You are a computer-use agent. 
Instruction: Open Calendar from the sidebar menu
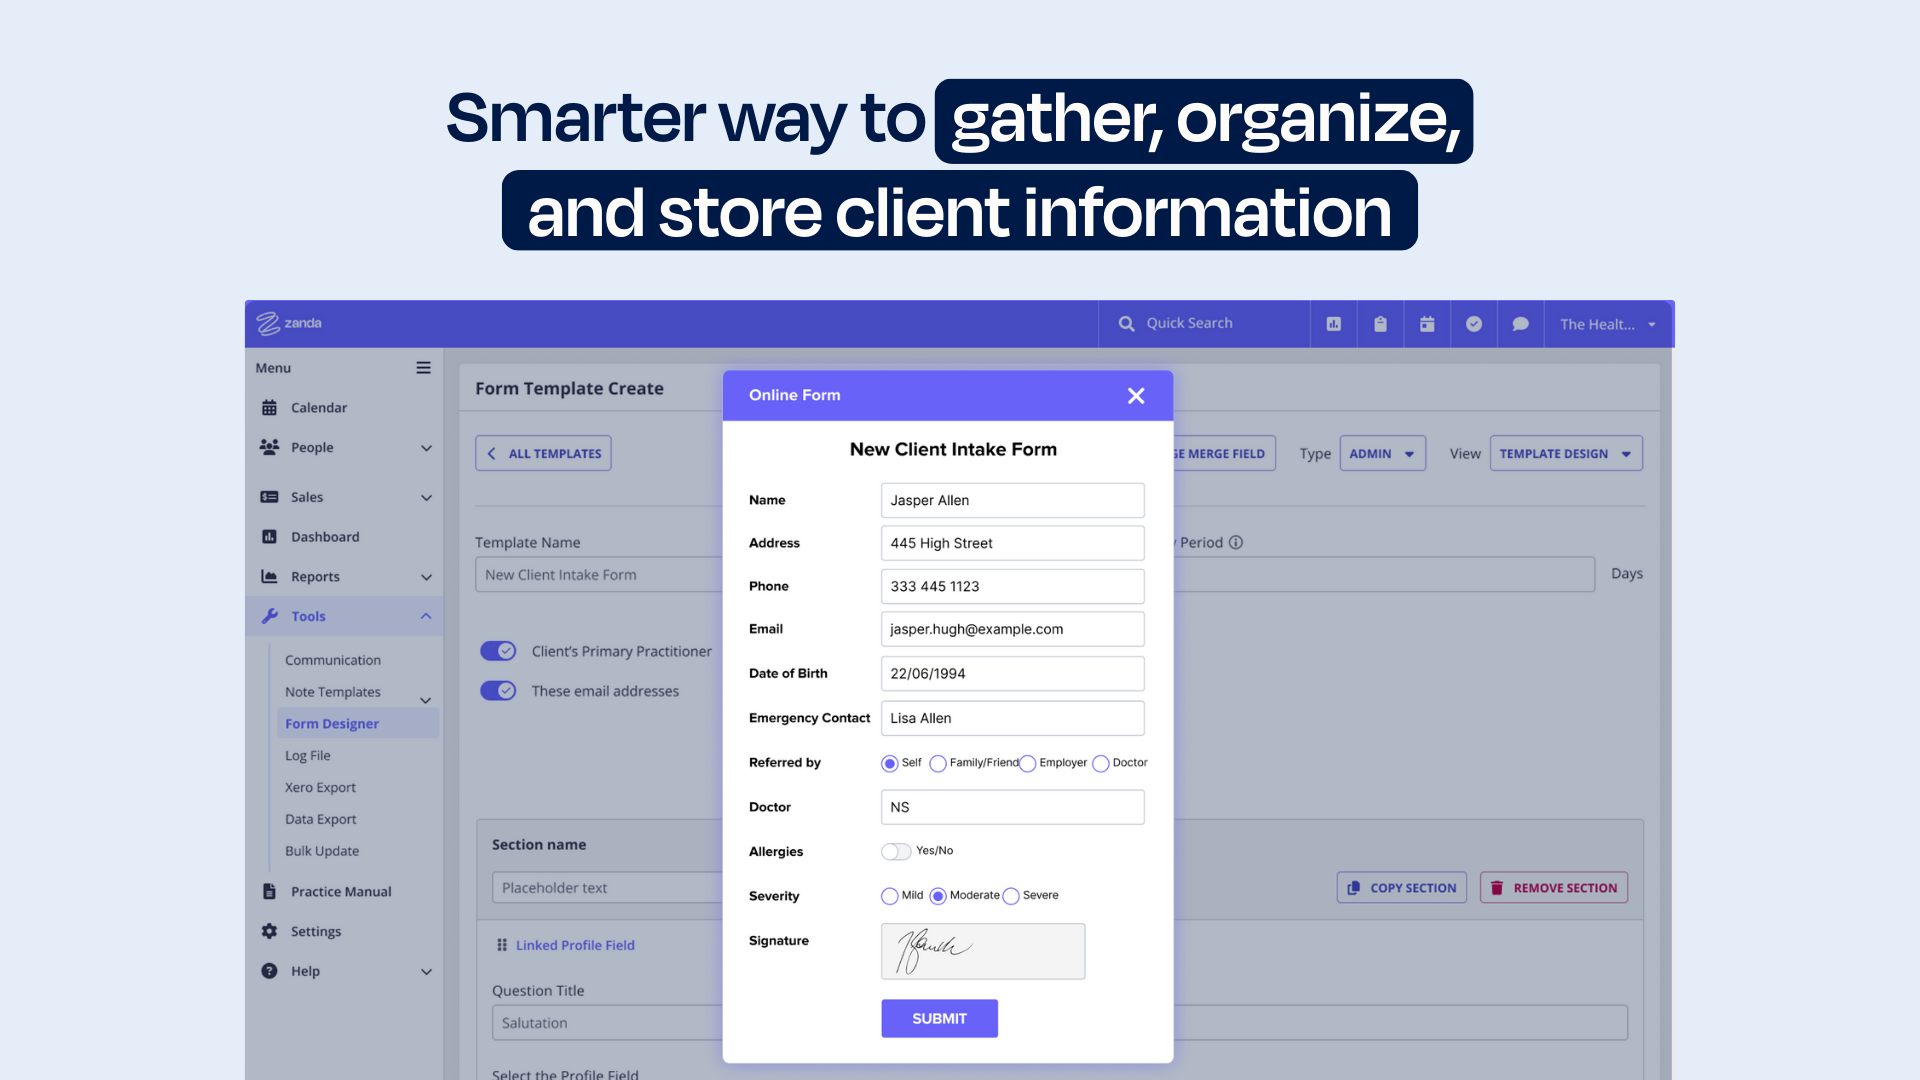[318, 408]
